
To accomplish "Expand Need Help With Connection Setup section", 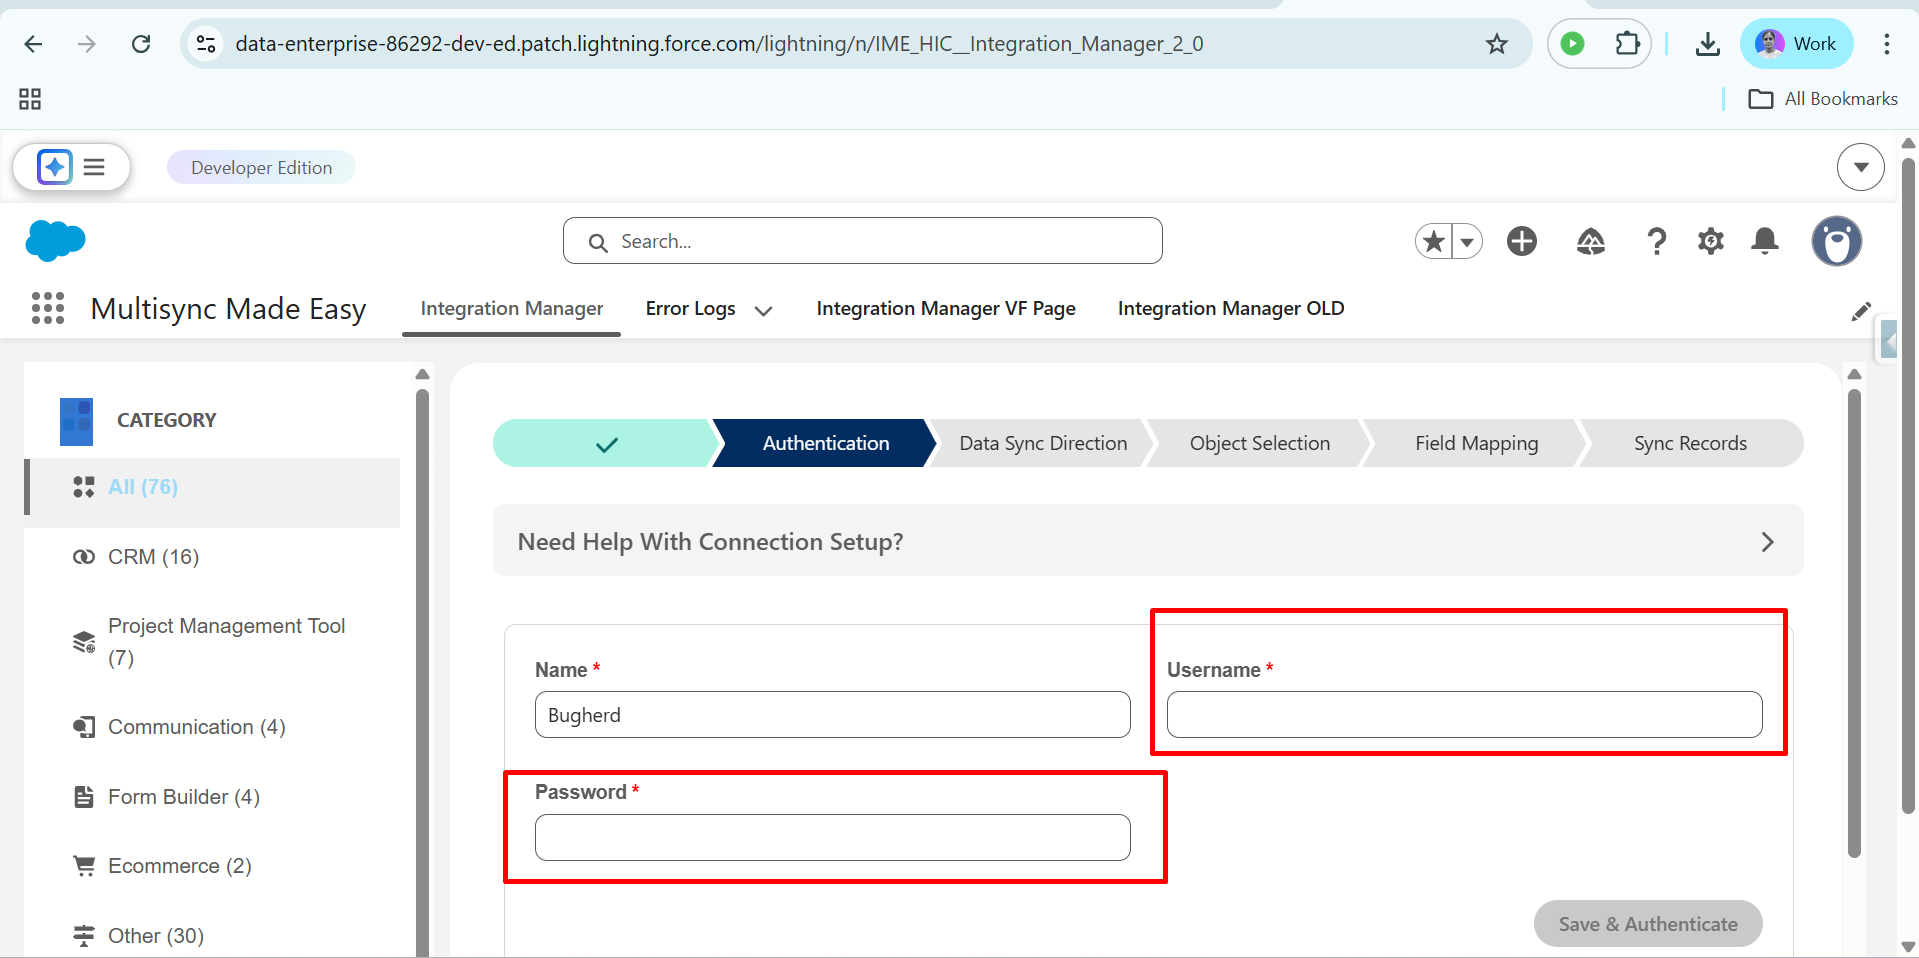I will 1148,541.
